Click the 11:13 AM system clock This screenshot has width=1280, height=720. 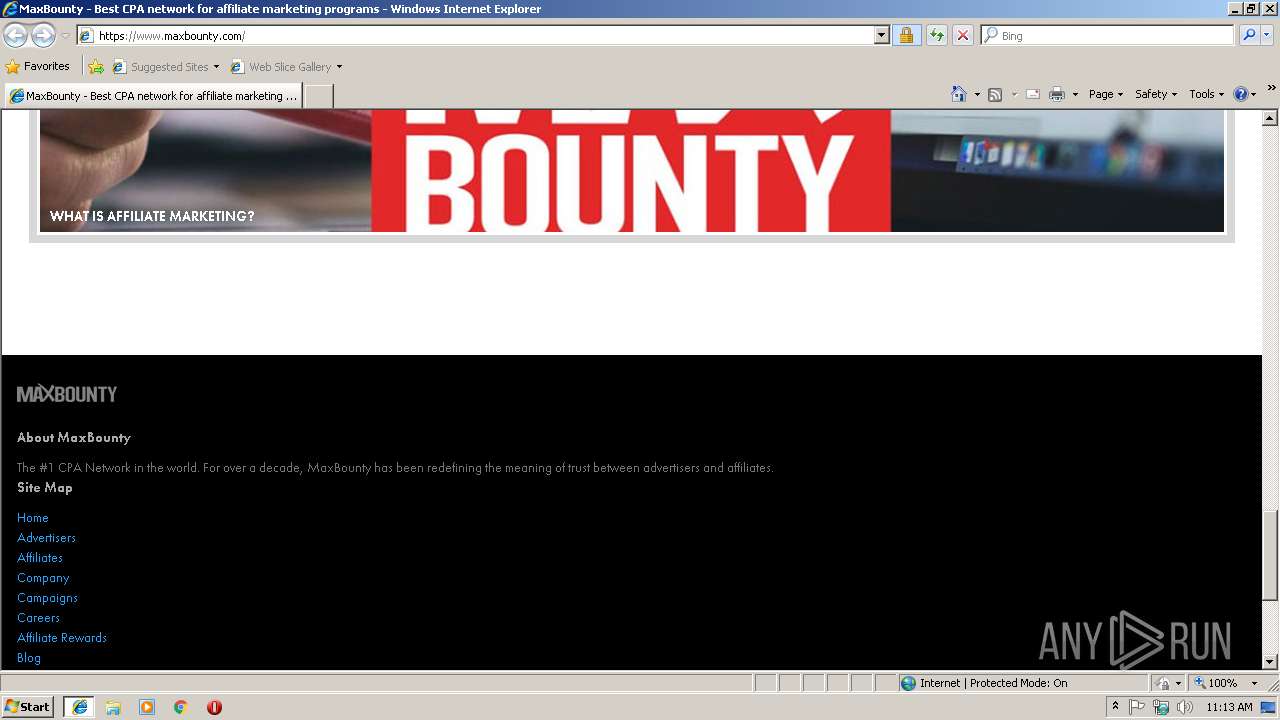[x=1229, y=707]
